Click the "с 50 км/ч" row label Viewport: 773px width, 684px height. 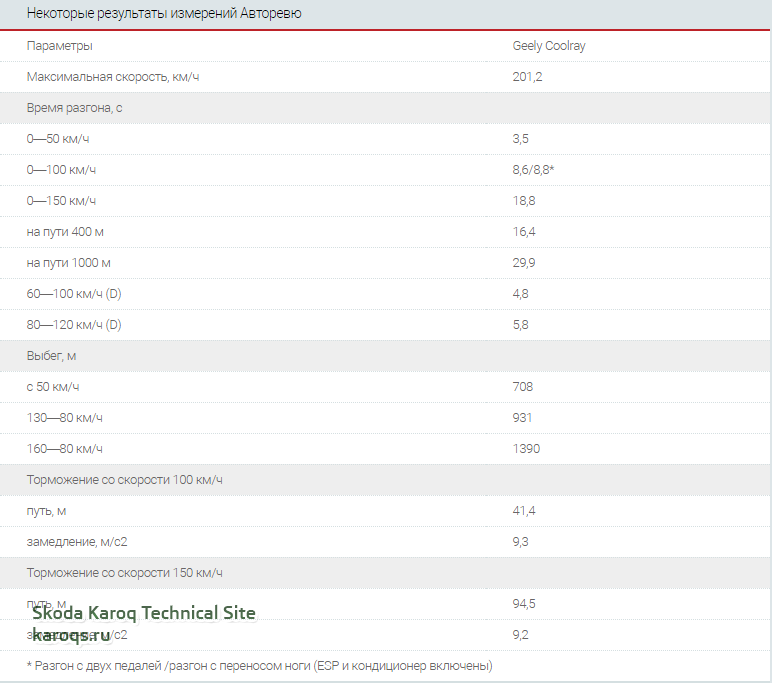point(53,387)
